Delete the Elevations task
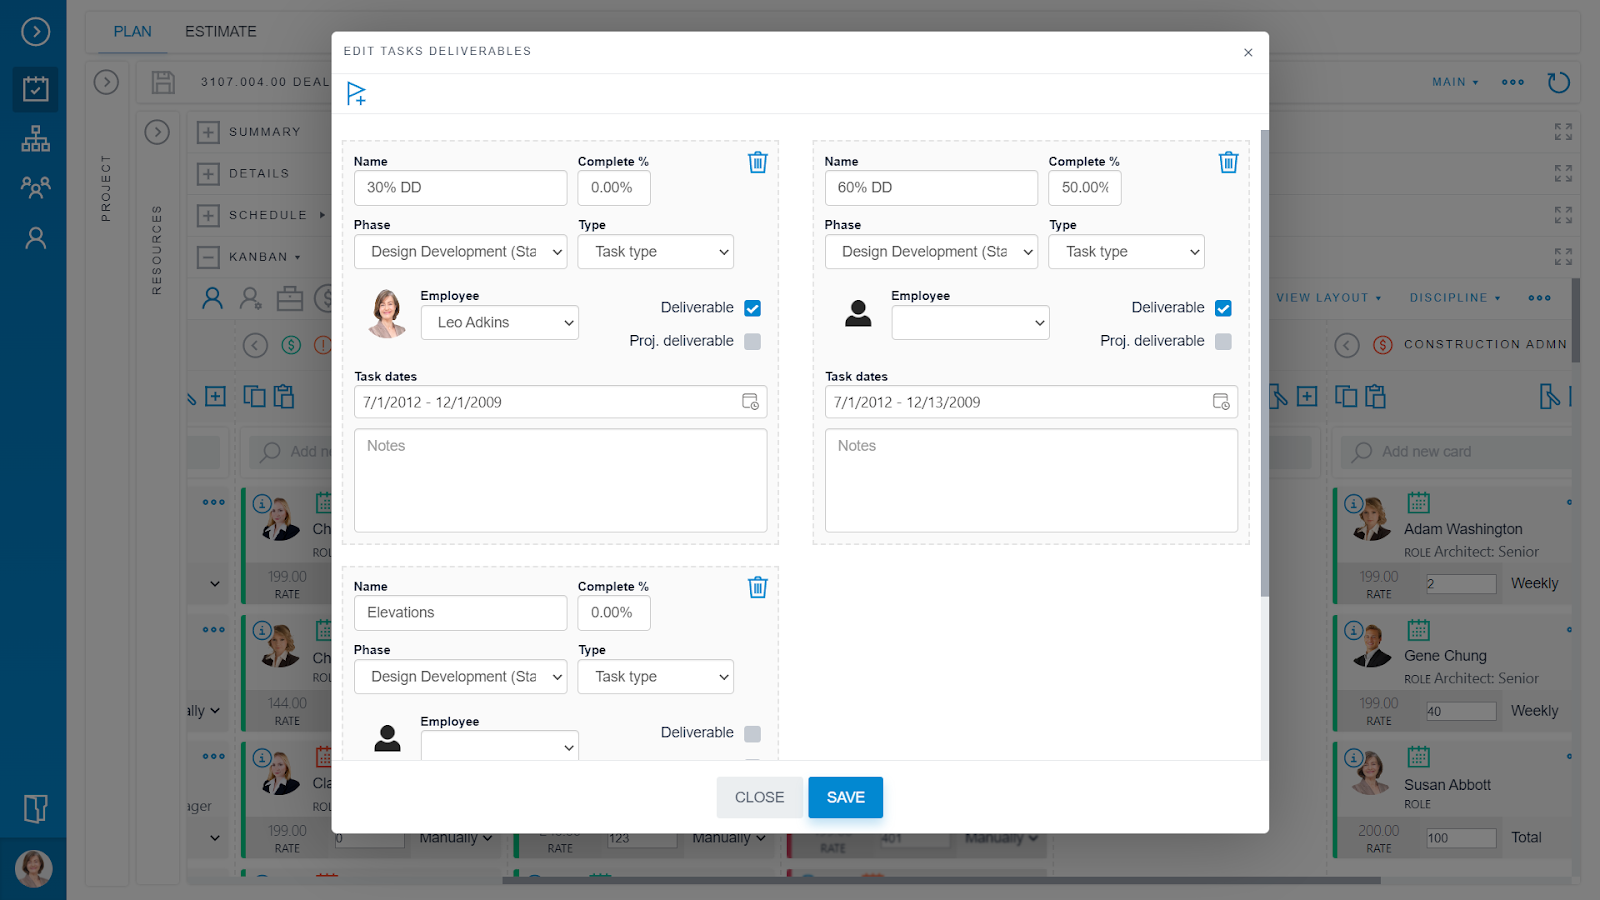Viewport: 1600px width, 900px height. [x=757, y=587]
